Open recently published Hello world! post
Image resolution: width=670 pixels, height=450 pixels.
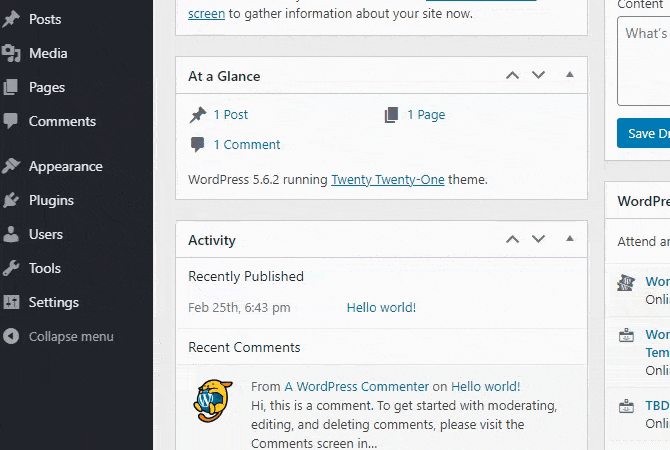pyautogui.click(x=381, y=308)
